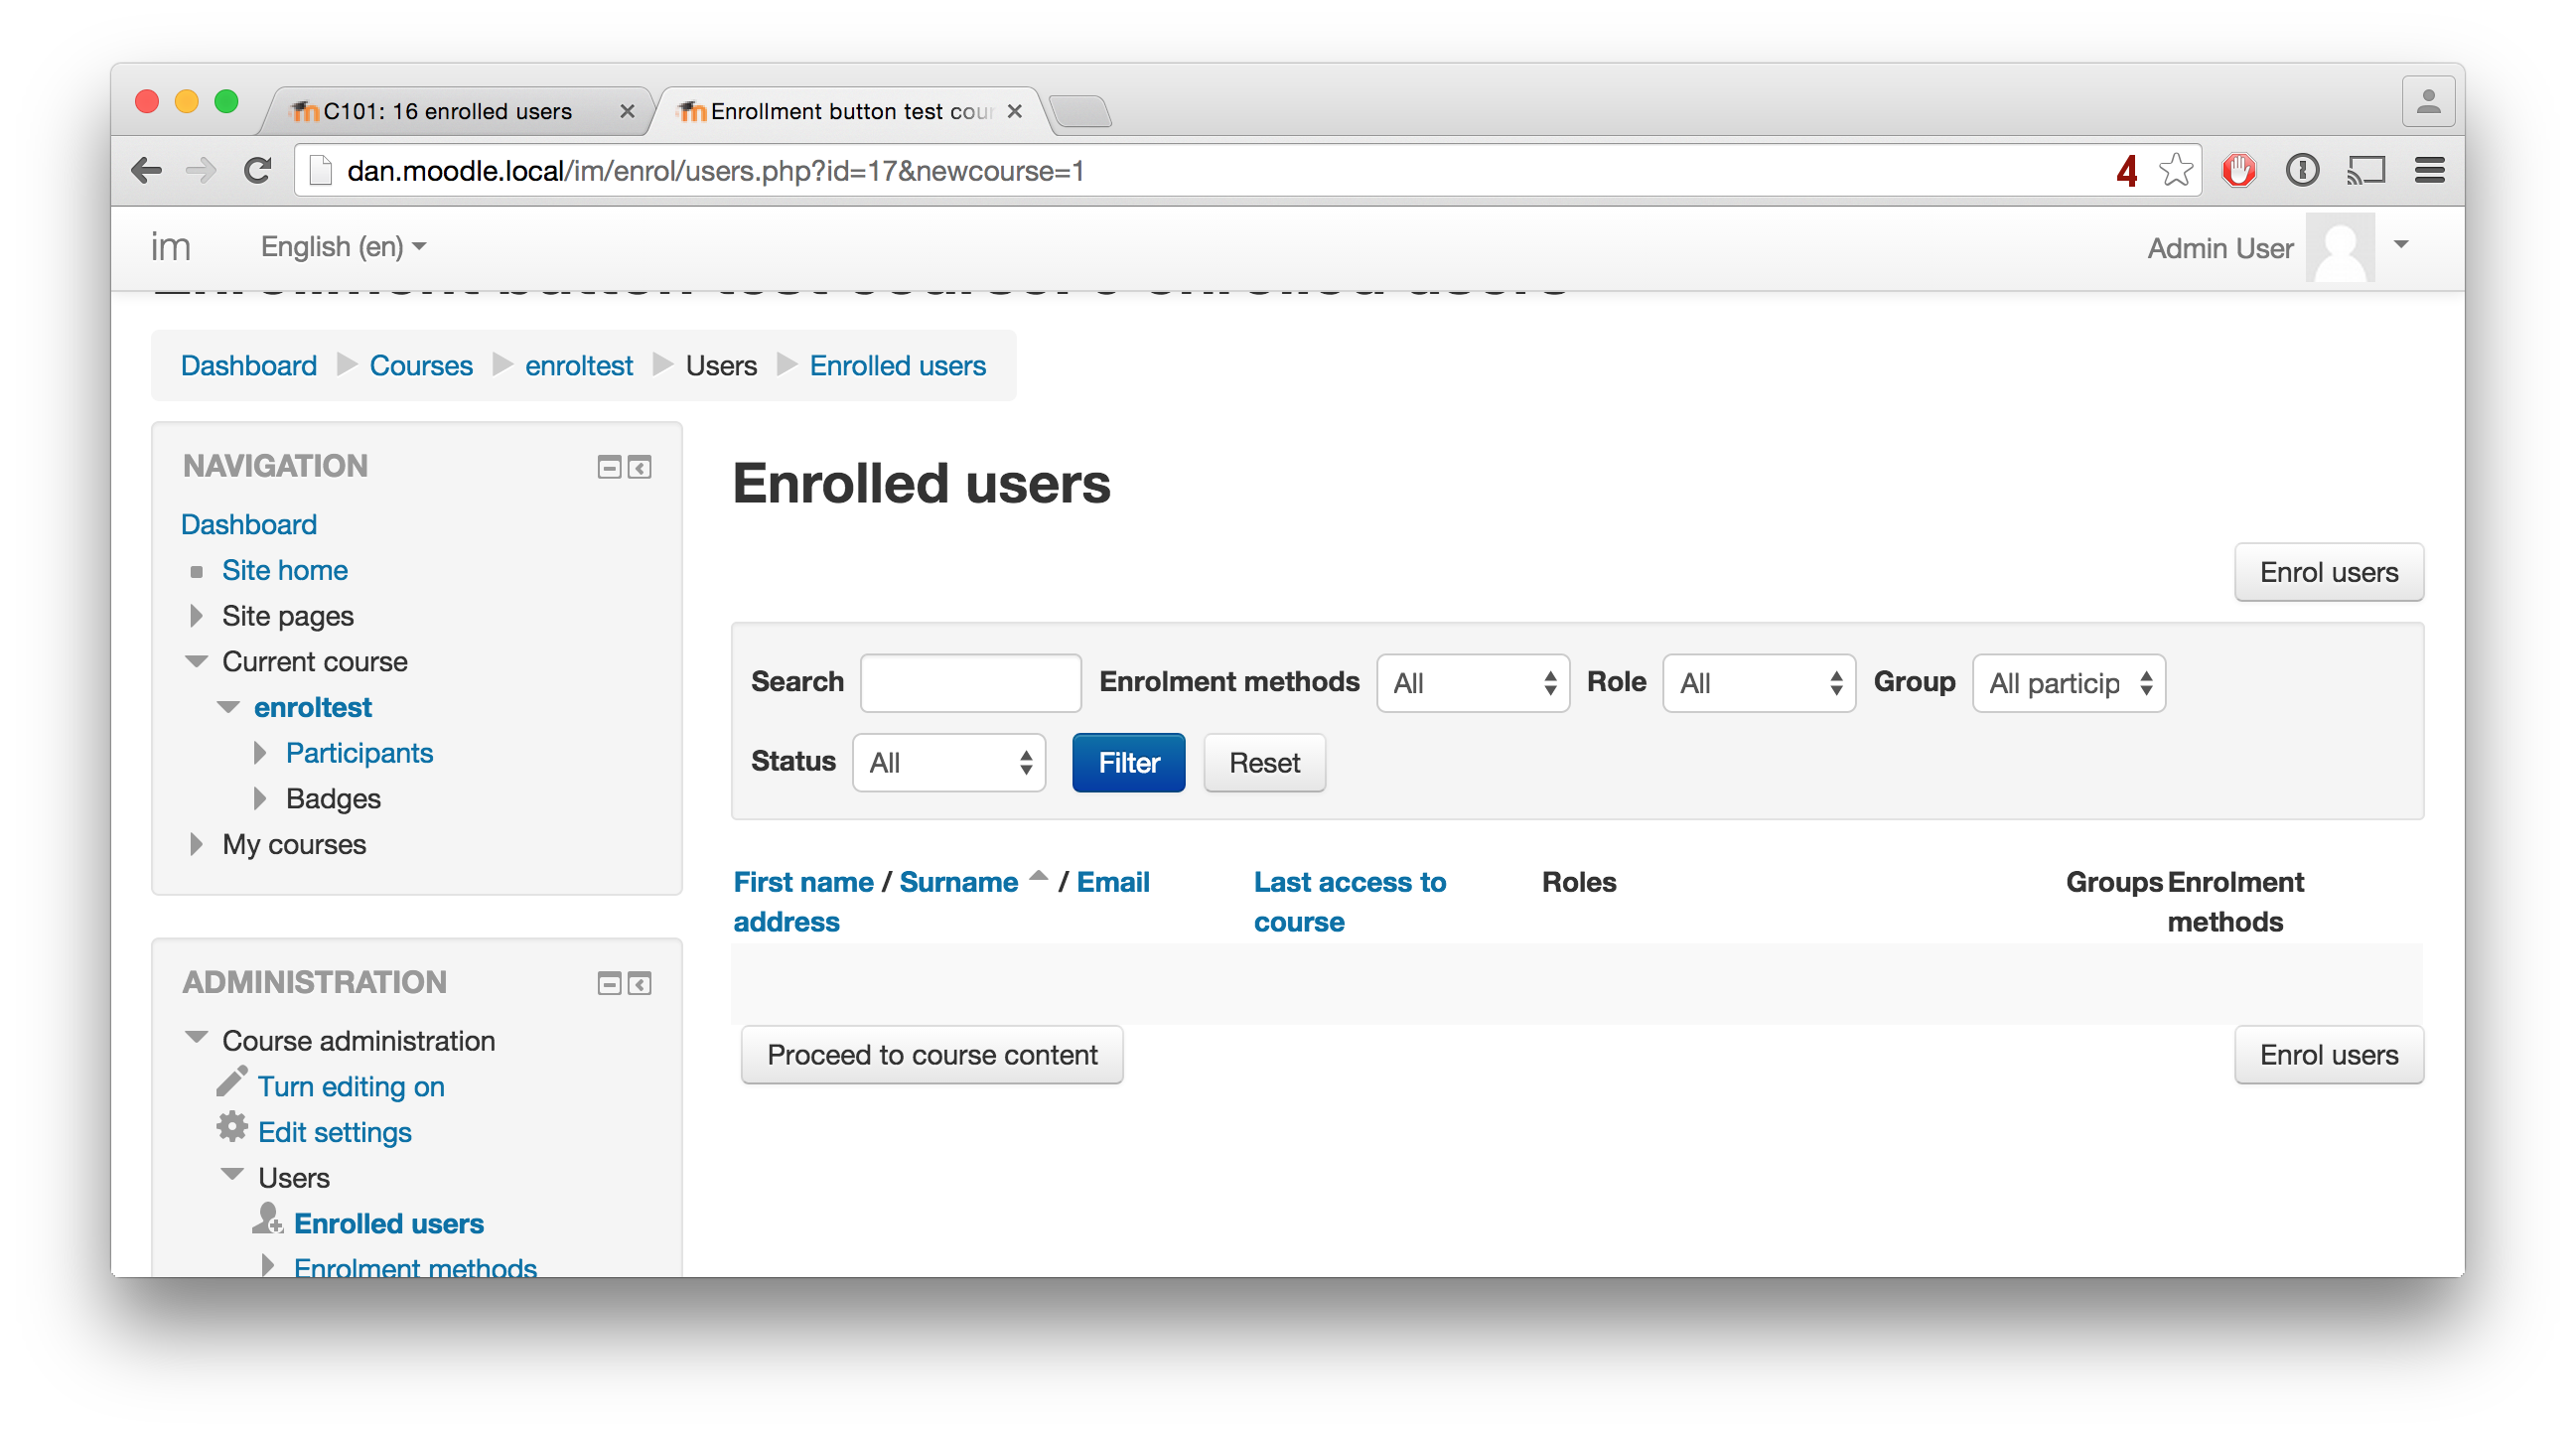Expand My courses in Navigation
Screen dimensions: 2576x1436
point(196,845)
